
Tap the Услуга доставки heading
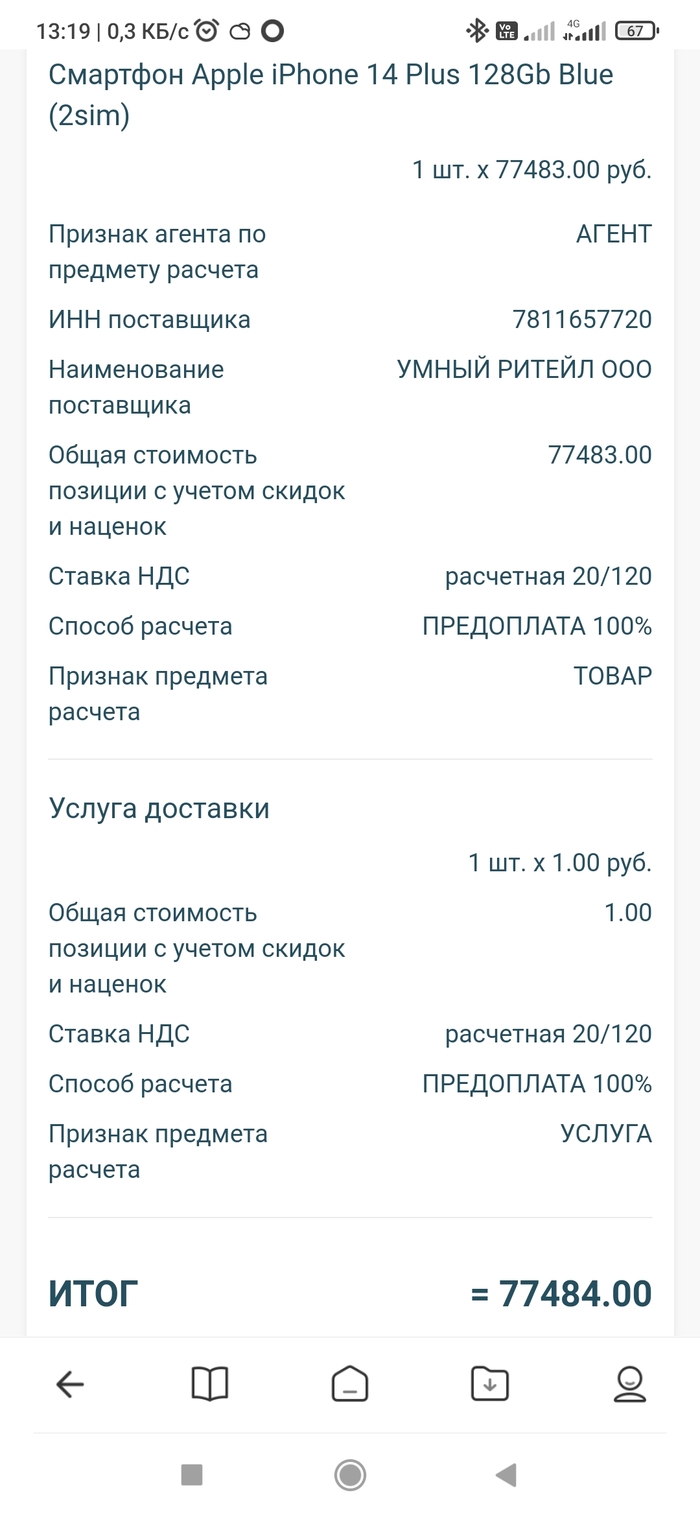click(159, 808)
